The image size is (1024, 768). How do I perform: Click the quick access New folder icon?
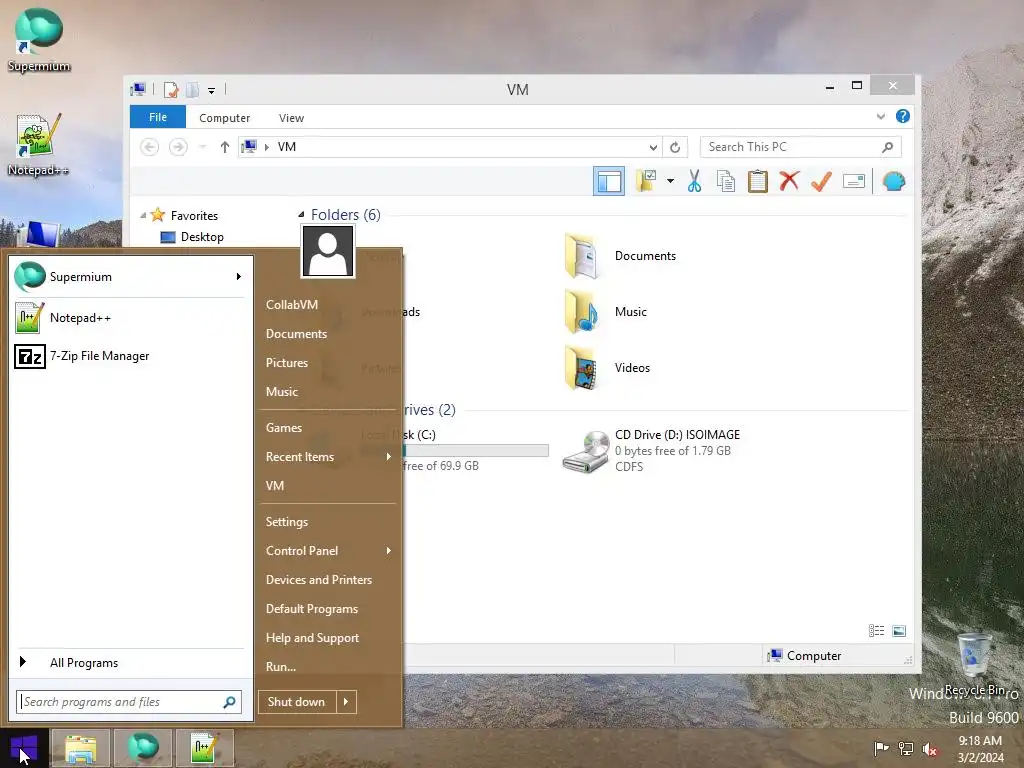coord(193,89)
